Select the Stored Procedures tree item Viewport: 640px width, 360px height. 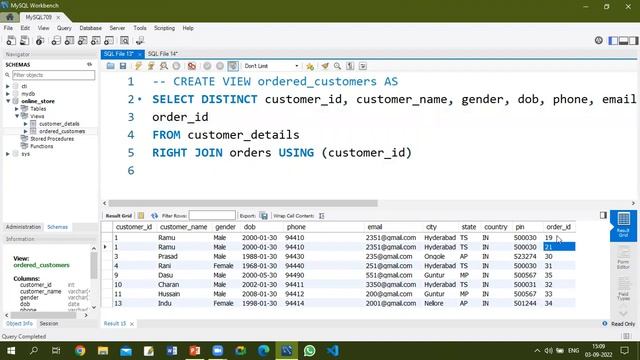(52, 139)
